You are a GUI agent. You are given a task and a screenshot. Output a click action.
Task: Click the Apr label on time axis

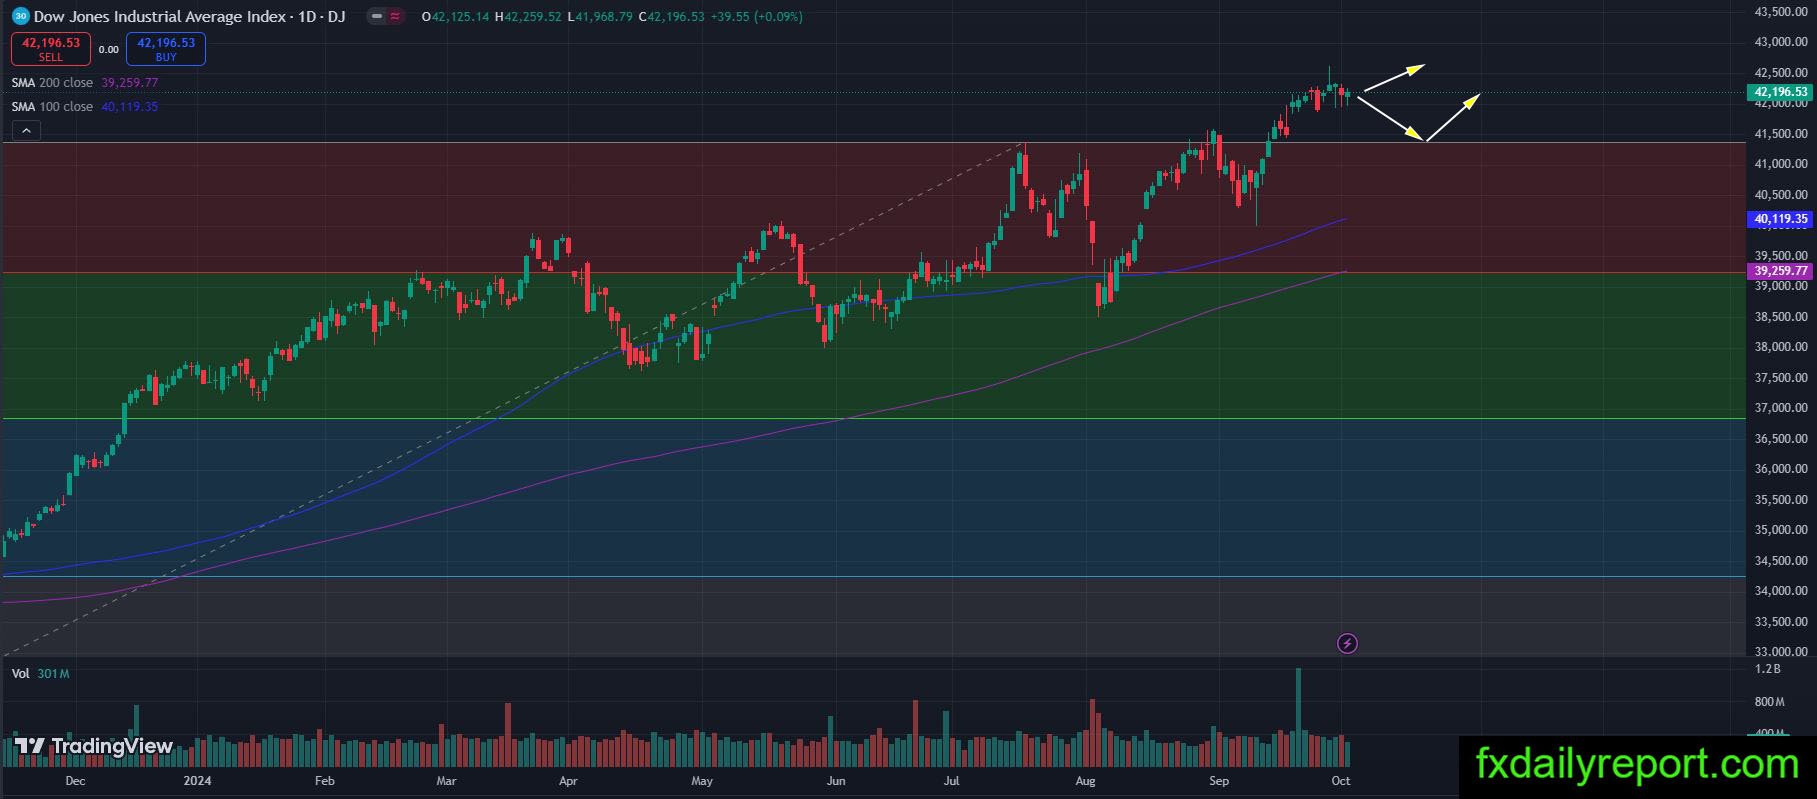568,781
